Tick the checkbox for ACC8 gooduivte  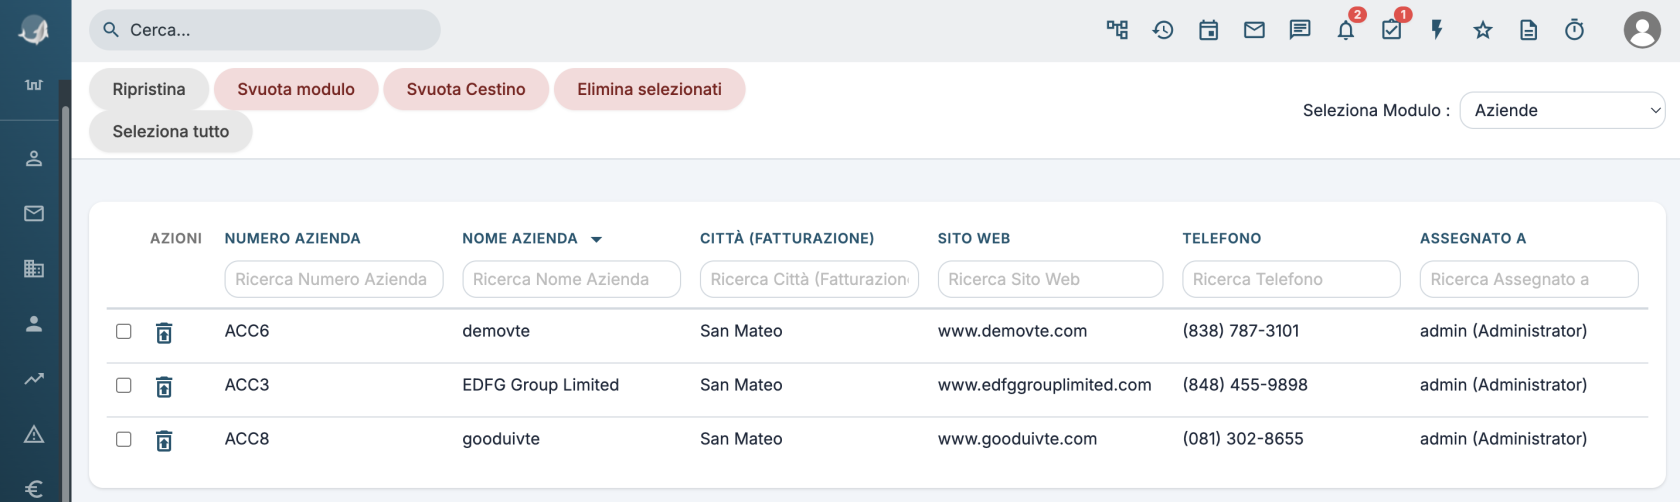point(124,439)
